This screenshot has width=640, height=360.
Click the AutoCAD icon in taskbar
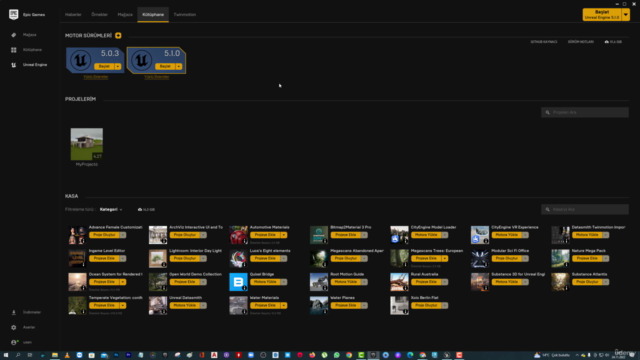[214, 355]
